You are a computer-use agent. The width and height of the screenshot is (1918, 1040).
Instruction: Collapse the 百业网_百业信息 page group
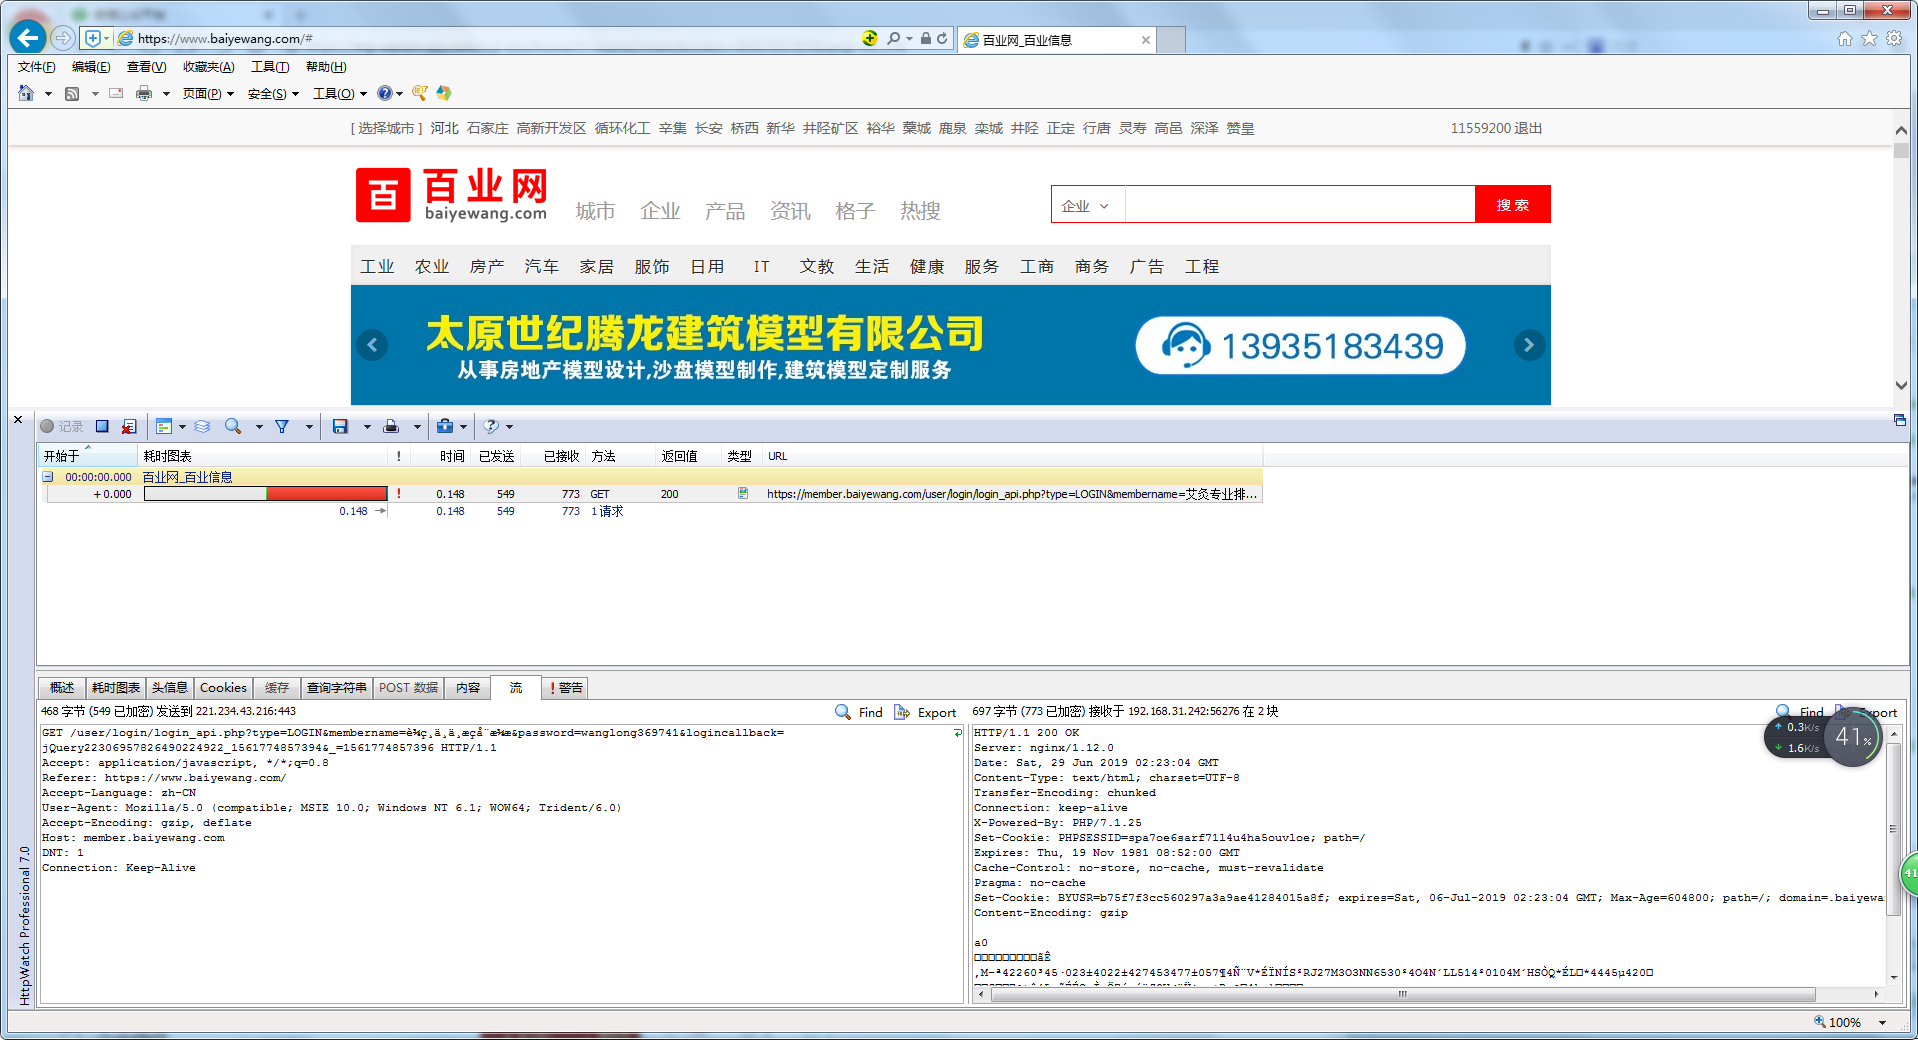47,477
